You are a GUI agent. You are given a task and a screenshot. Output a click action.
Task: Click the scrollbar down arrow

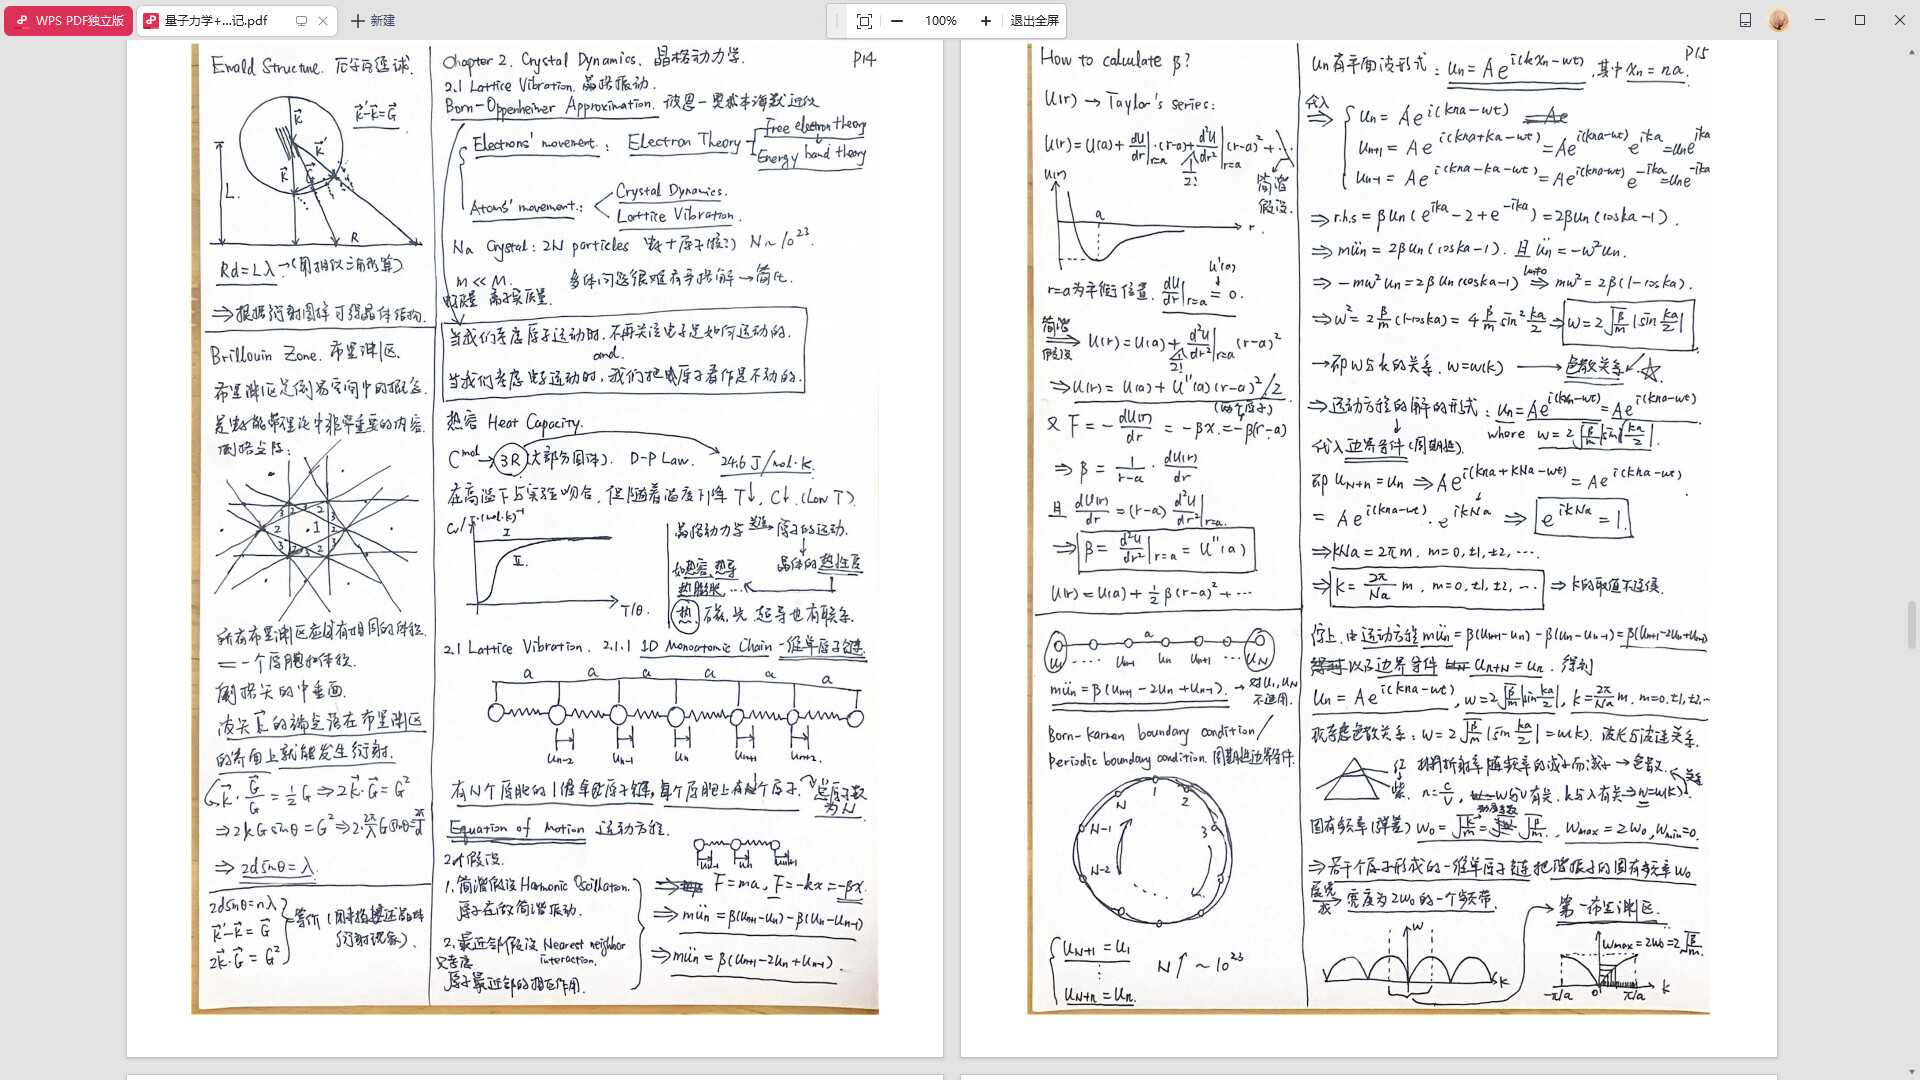pos(1912,1072)
